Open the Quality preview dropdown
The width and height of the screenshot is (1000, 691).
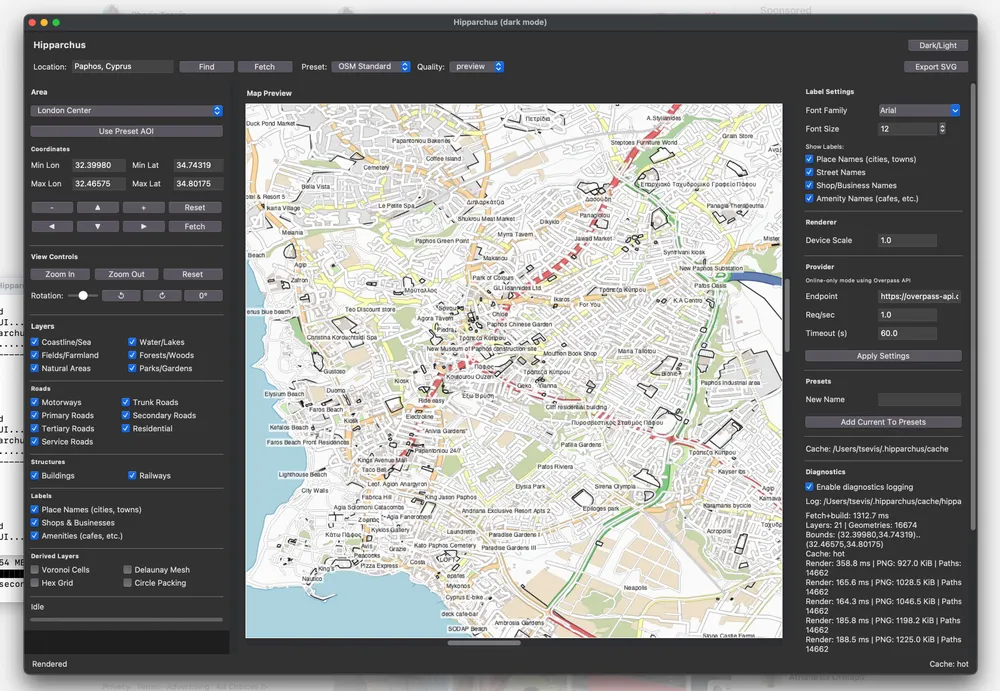click(x=477, y=67)
